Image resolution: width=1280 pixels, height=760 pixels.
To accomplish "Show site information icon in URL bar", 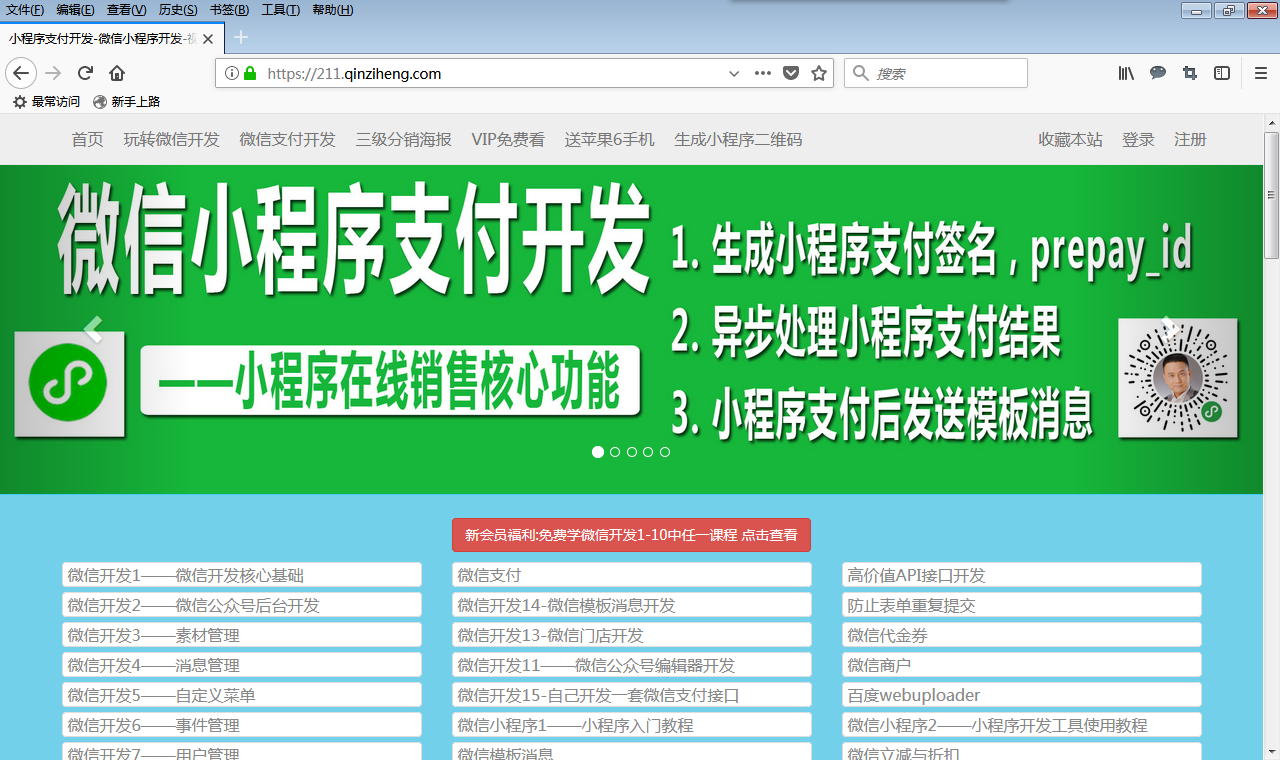I will 231,73.
